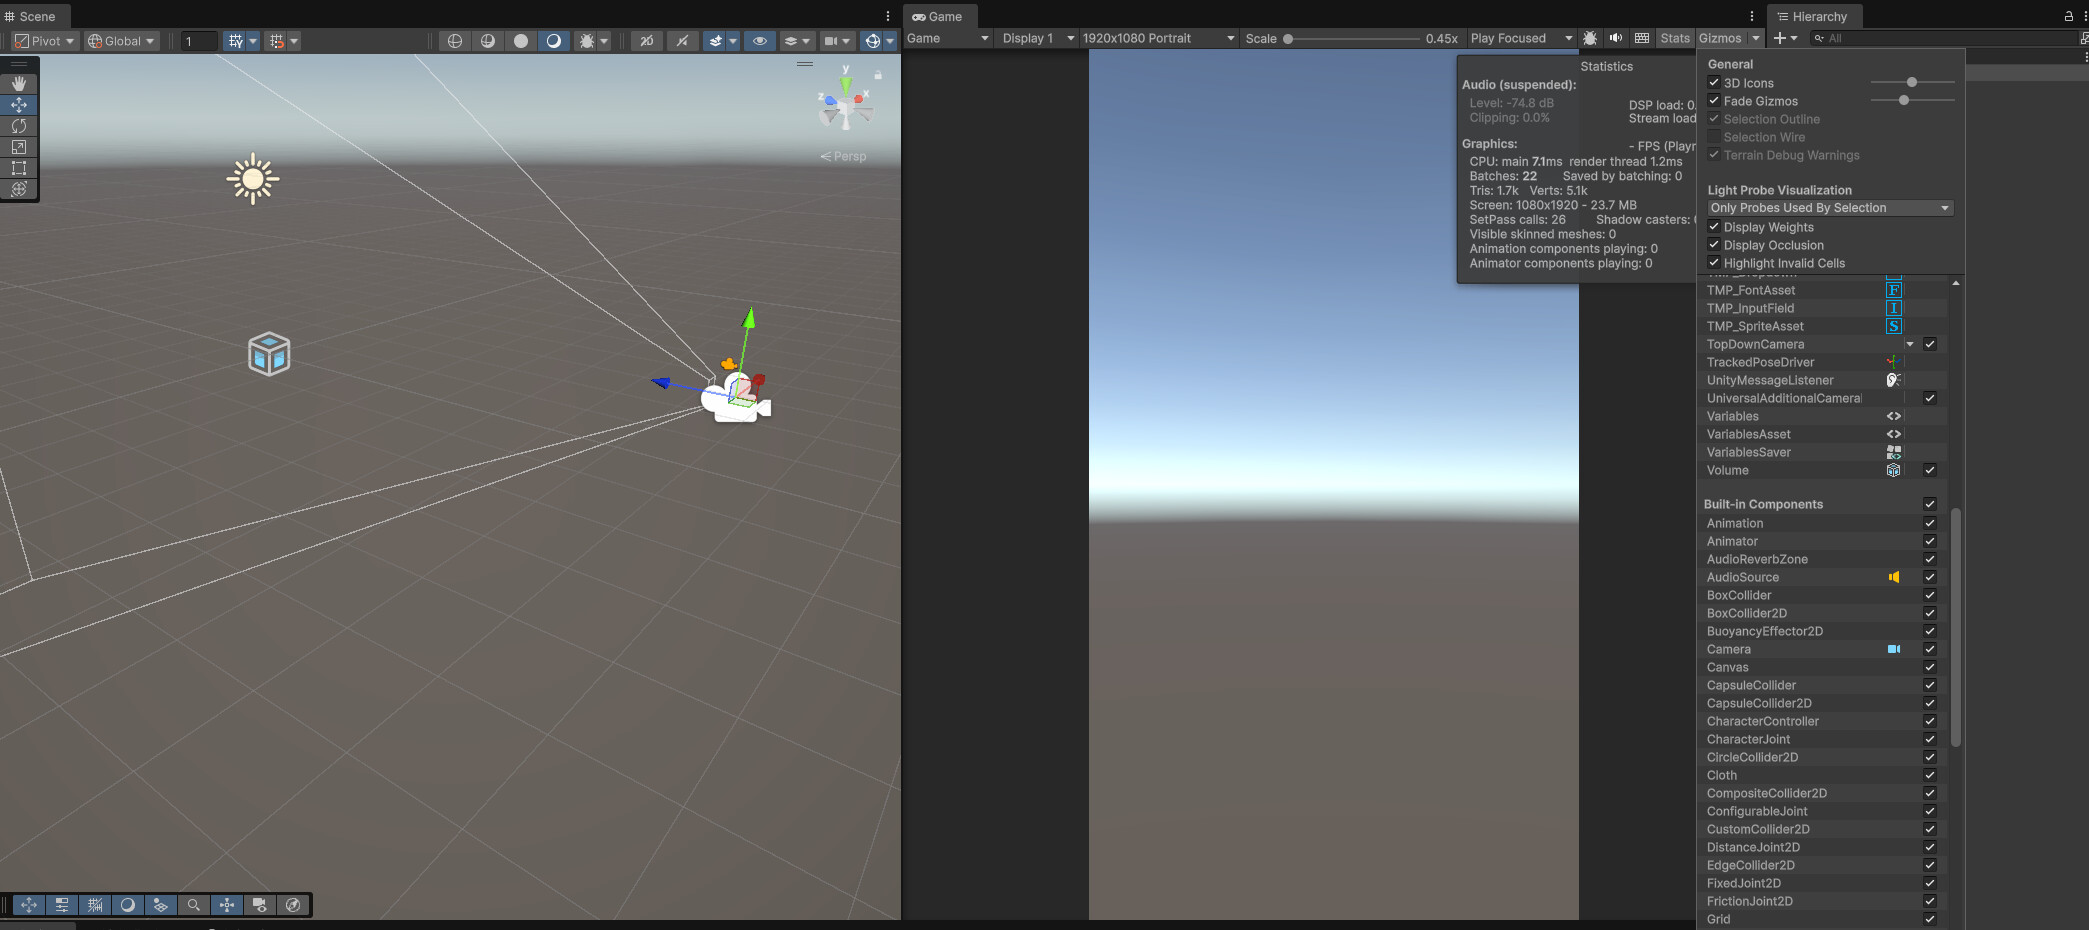Uncheck the BoxCollider gizmo visibility
This screenshot has width=2089, height=930.
point(1930,595)
